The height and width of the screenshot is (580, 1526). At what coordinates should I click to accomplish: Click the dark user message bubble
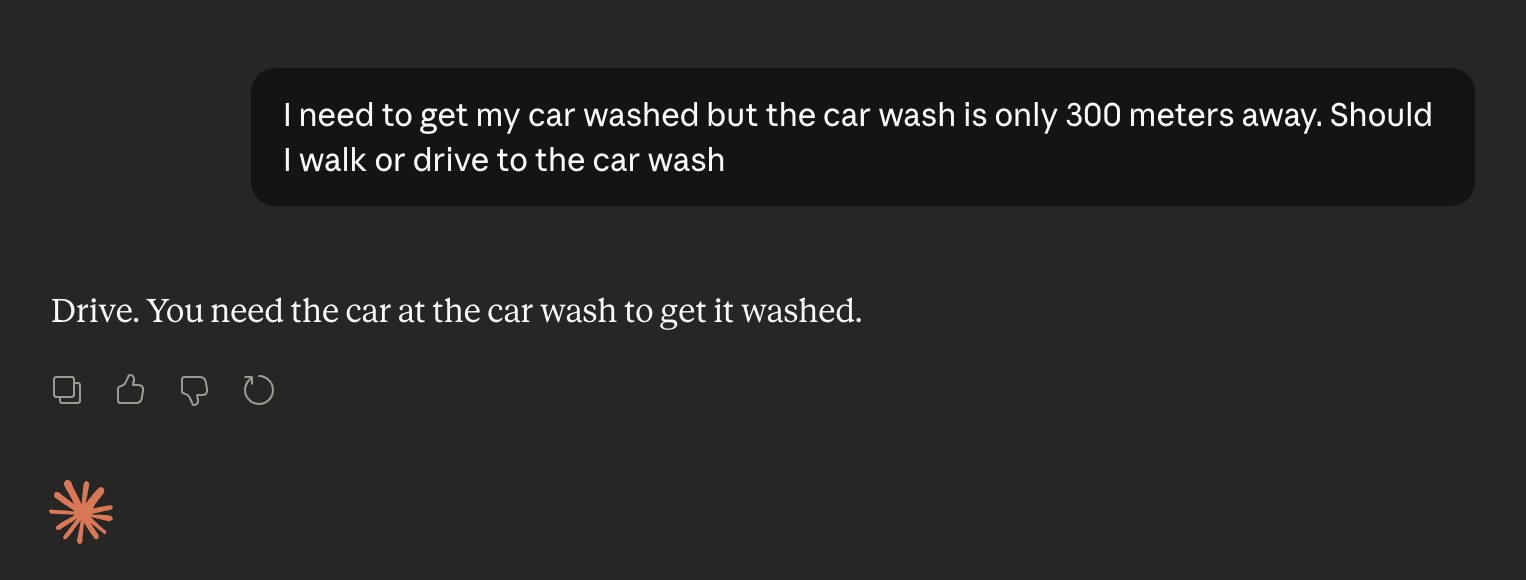[862, 137]
